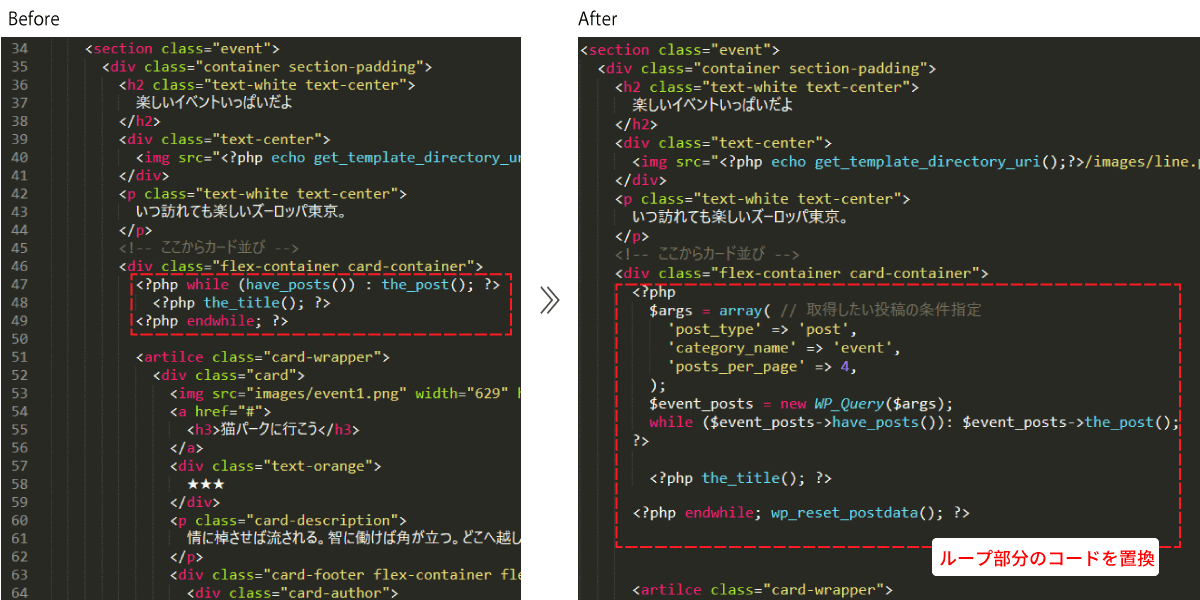
Task: Click the 取得したい投稿の条件指定 comment
Action: tap(880, 311)
